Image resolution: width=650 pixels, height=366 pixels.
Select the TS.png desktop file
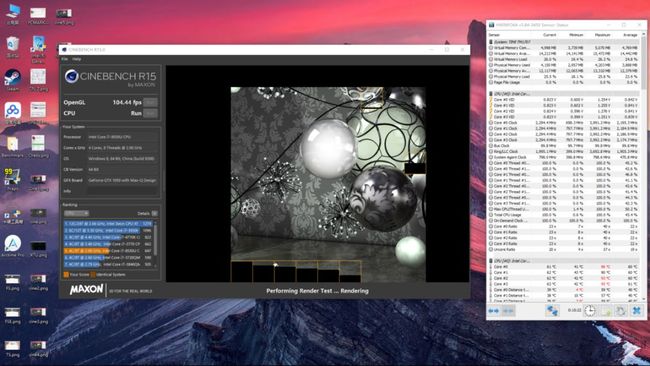[x=12, y=348]
